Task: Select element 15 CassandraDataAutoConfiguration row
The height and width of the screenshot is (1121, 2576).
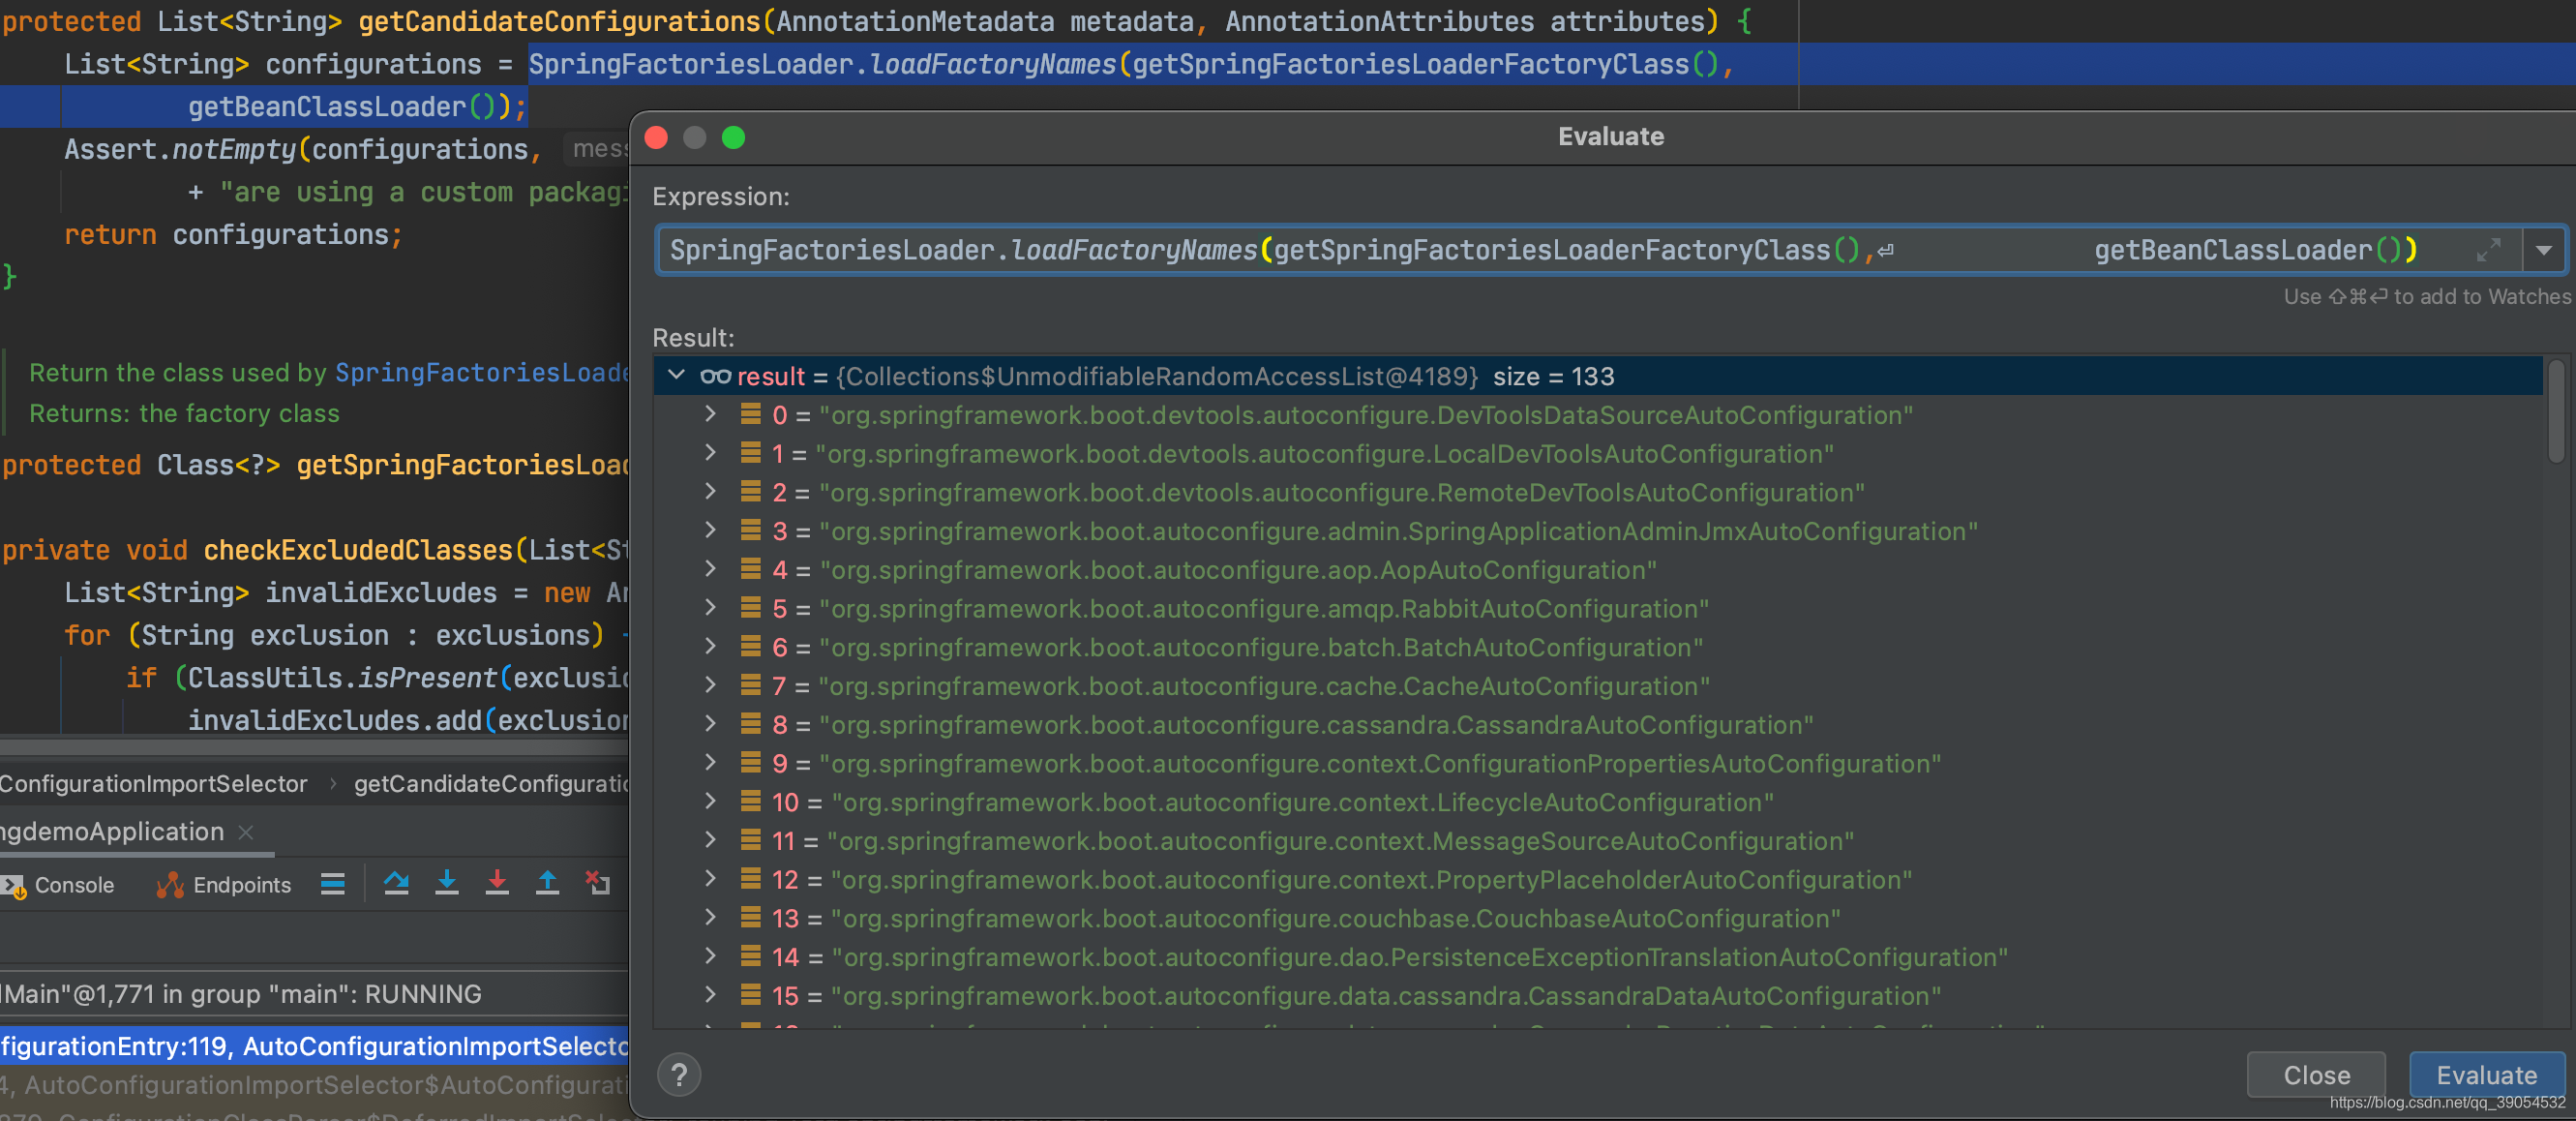Action: click(1598, 996)
